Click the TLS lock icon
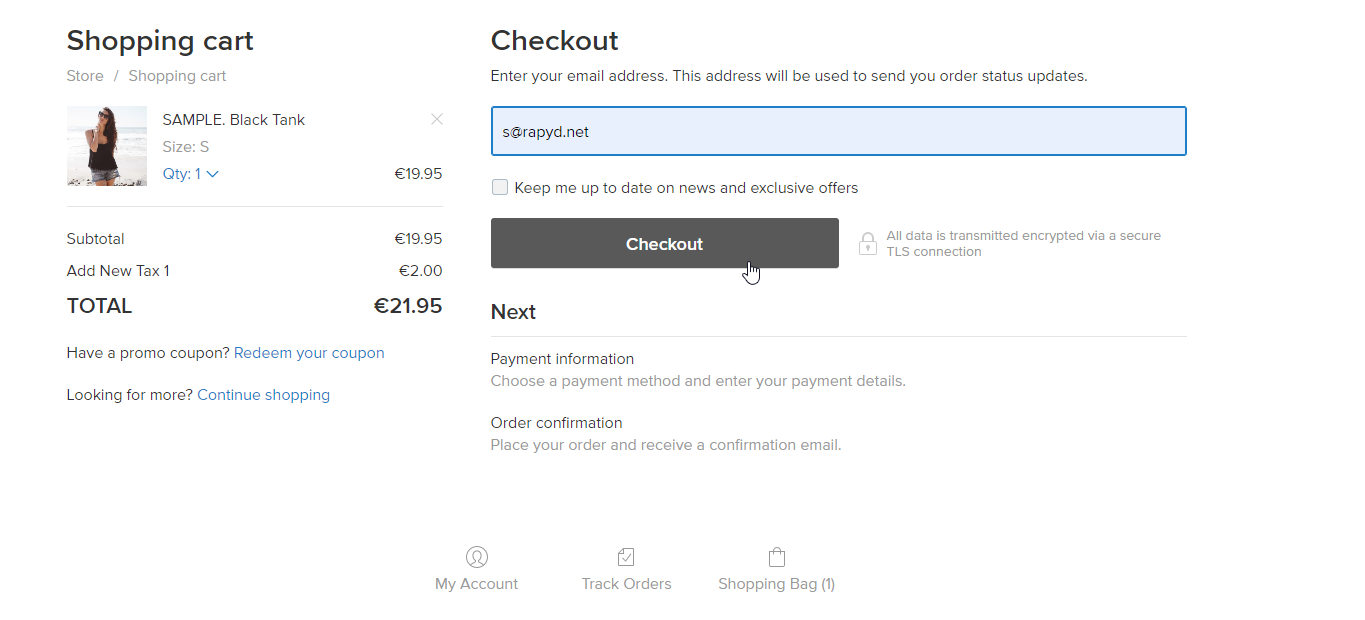This screenshot has width=1365, height=620. (x=868, y=244)
